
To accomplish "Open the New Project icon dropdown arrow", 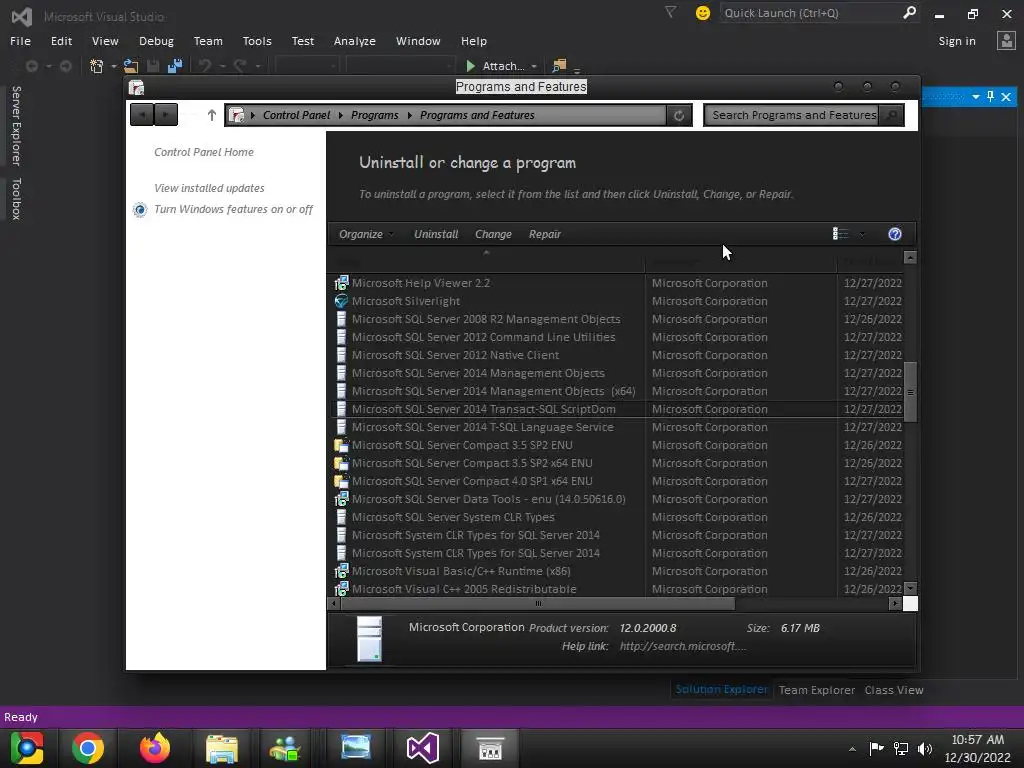I will [x=114, y=67].
